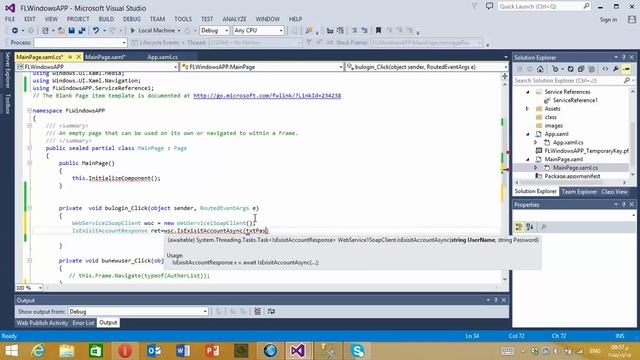The height and width of the screenshot is (360, 640).
Task: Click Sign in link
Action: click(608, 20)
